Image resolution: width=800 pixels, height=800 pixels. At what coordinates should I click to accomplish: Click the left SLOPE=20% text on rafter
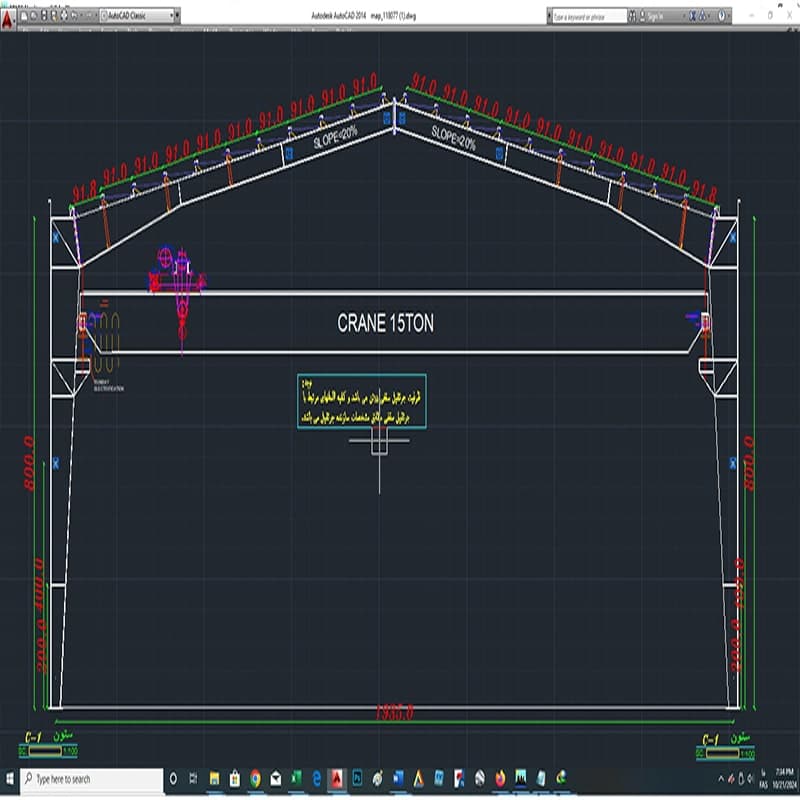click(335, 137)
